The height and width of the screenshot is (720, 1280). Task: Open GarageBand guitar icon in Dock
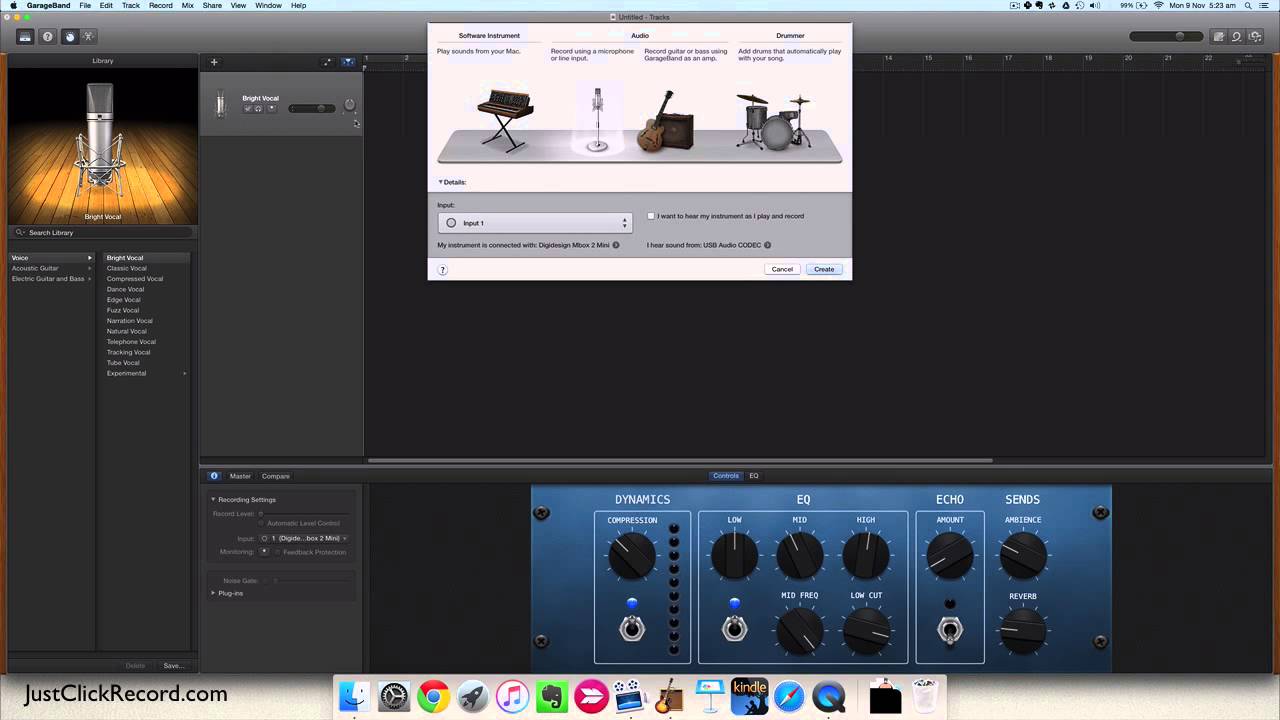[x=668, y=696]
